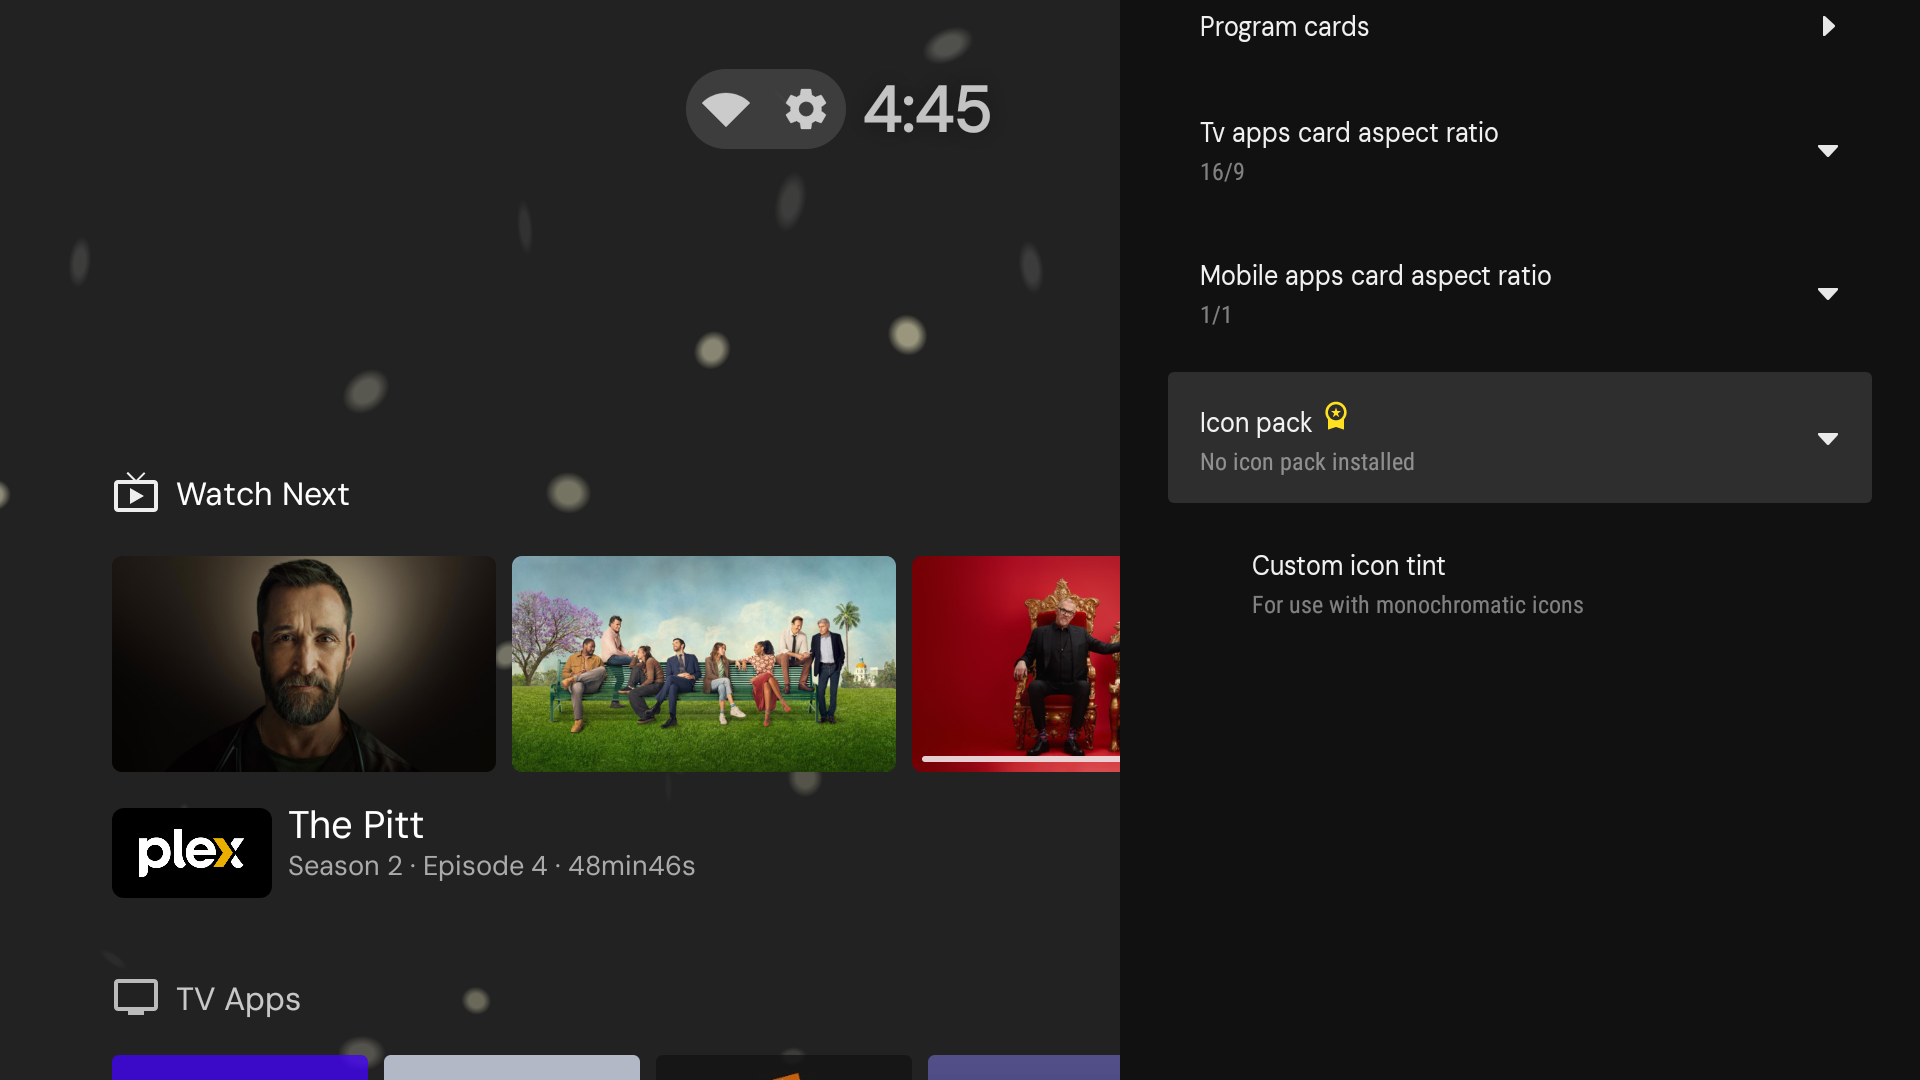
Task: Click For use with monochromatic icons text
Action: pyautogui.click(x=1417, y=605)
